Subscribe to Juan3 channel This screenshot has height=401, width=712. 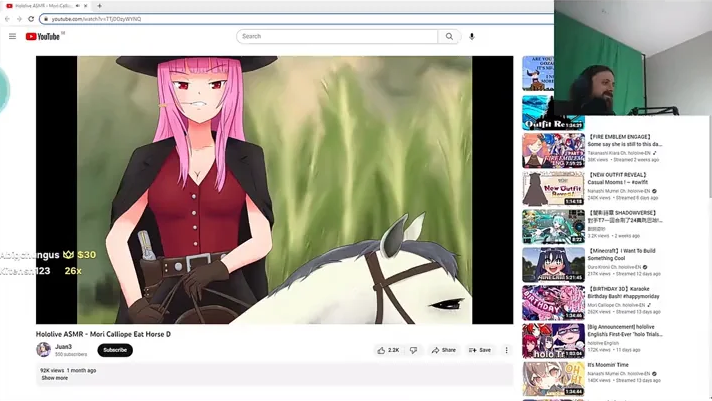(x=115, y=350)
